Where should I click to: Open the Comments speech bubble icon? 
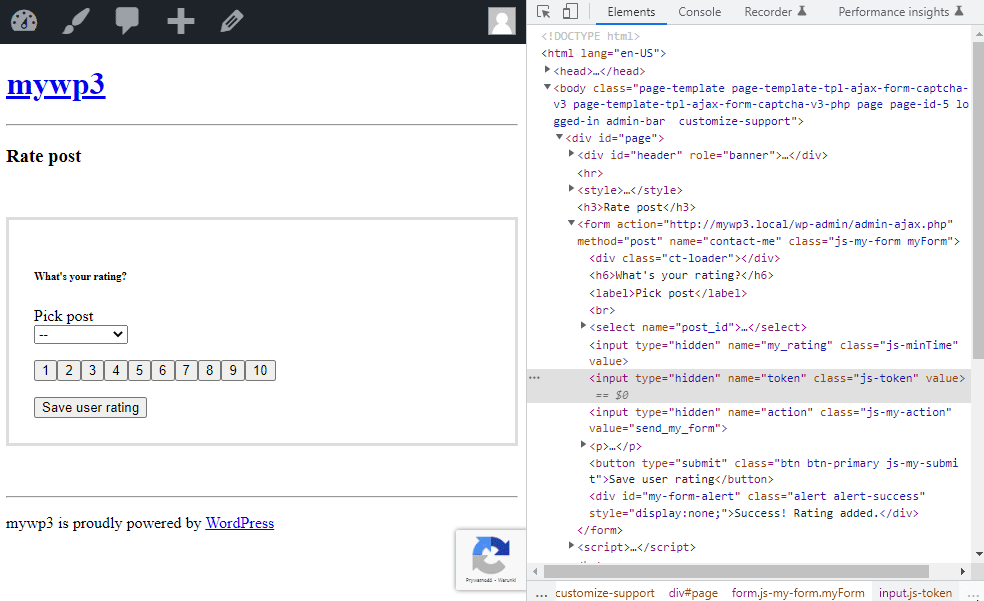coord(127,21)
